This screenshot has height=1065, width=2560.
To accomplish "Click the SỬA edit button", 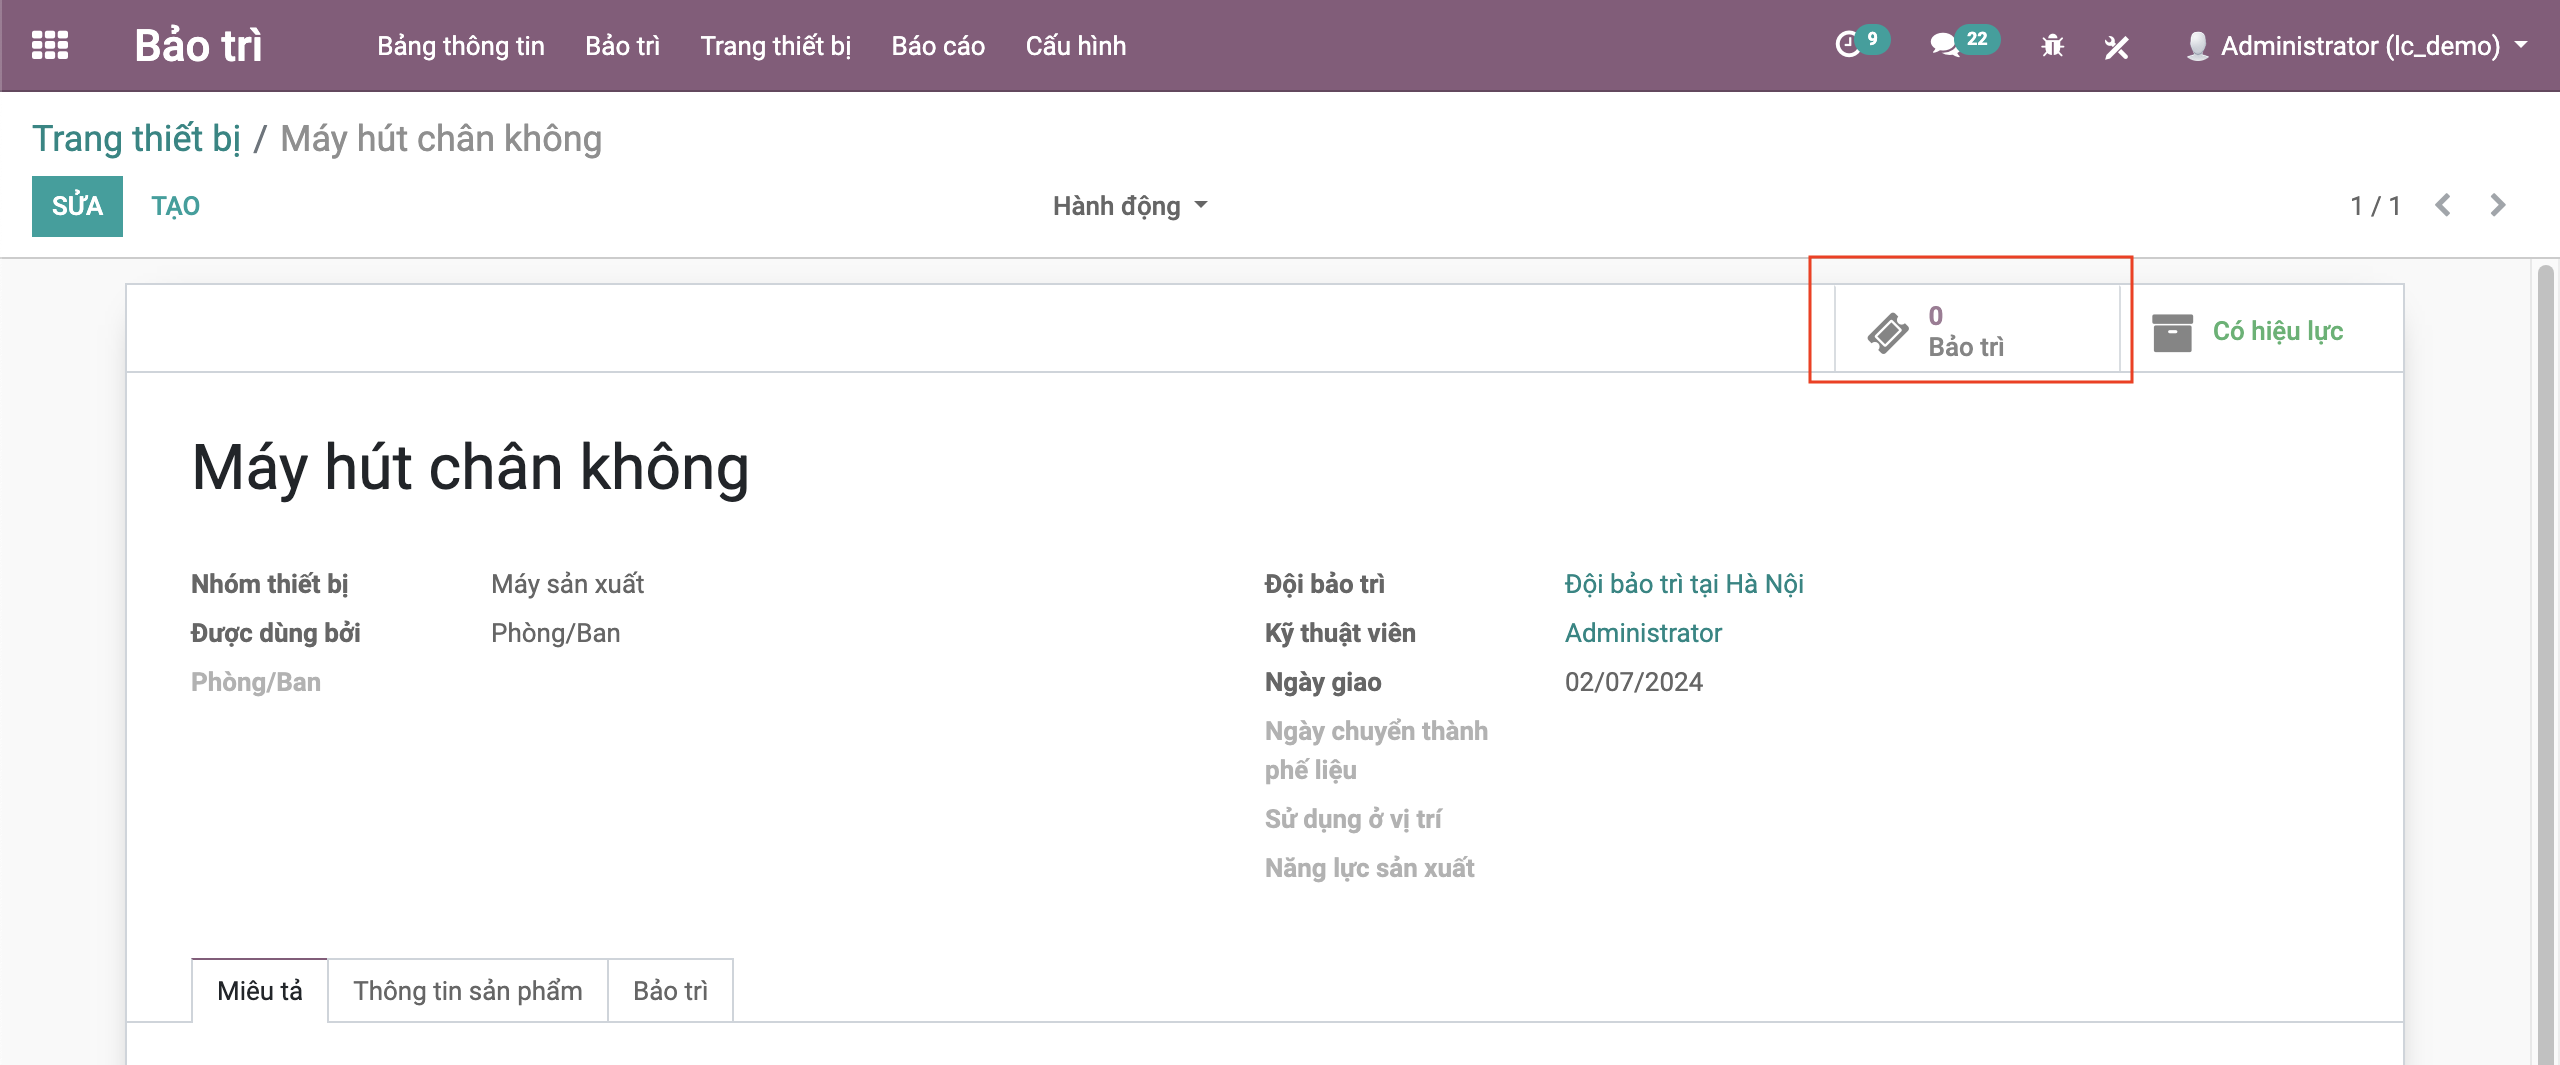I will coord(77,206).
